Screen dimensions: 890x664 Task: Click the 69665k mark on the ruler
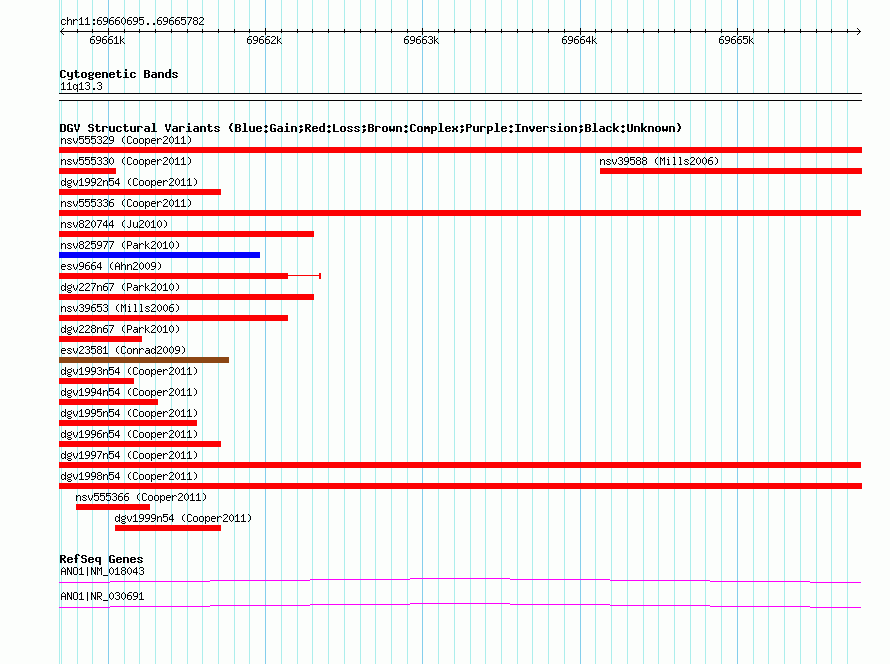click(736, 40)
